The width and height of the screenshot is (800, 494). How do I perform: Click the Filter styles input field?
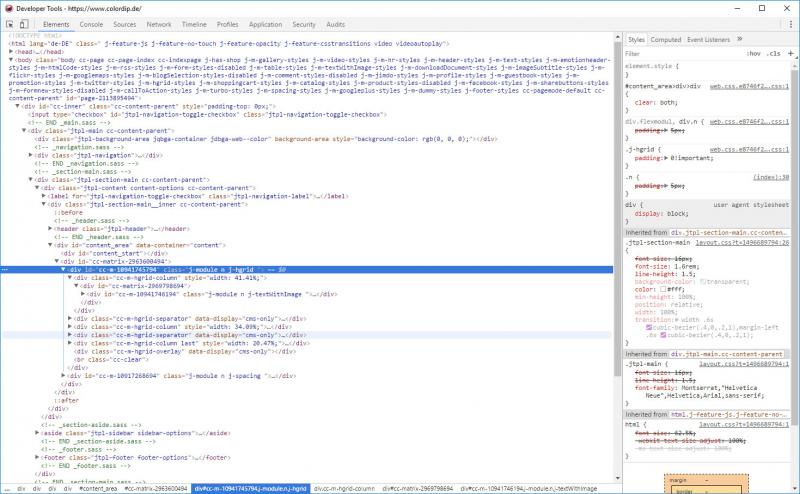pos(680,53)
